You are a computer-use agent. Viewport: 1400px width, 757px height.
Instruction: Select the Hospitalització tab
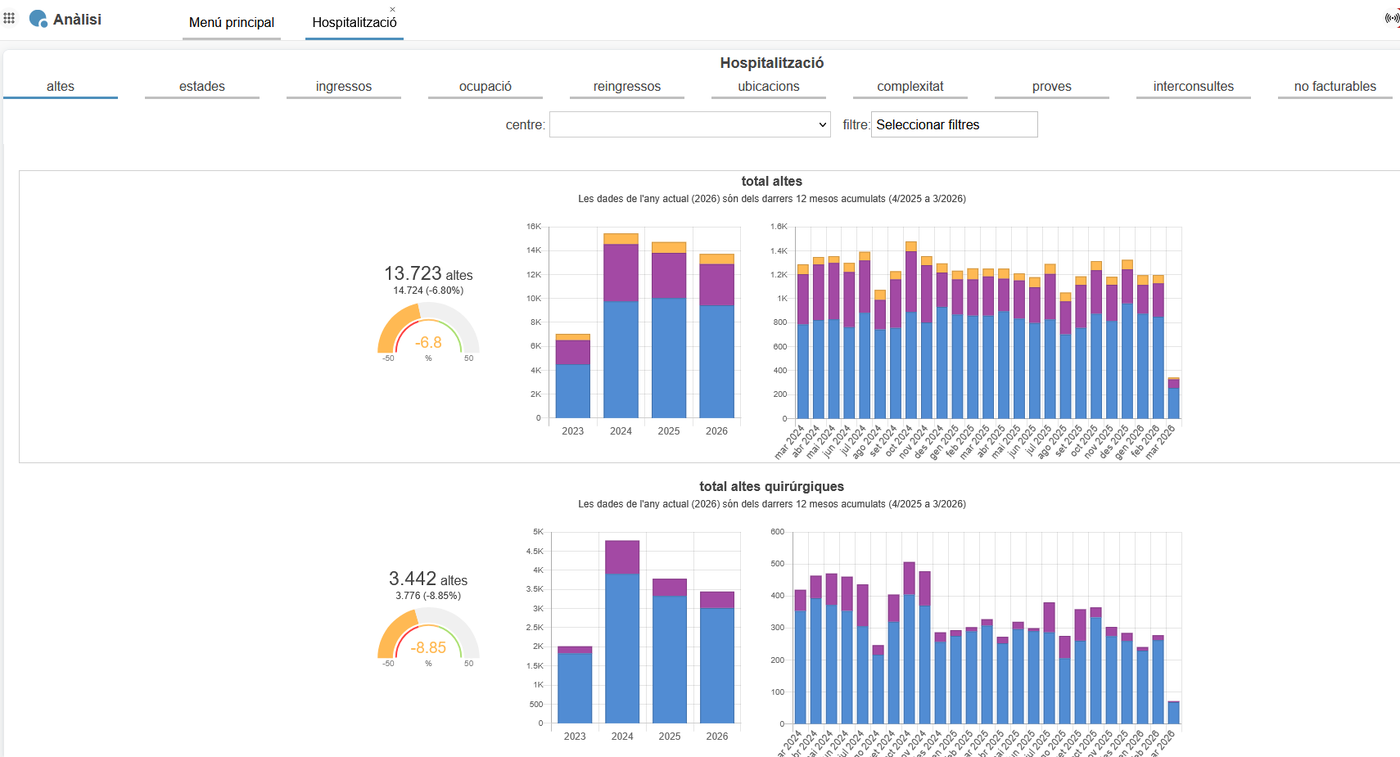click(x=354, y=23)
